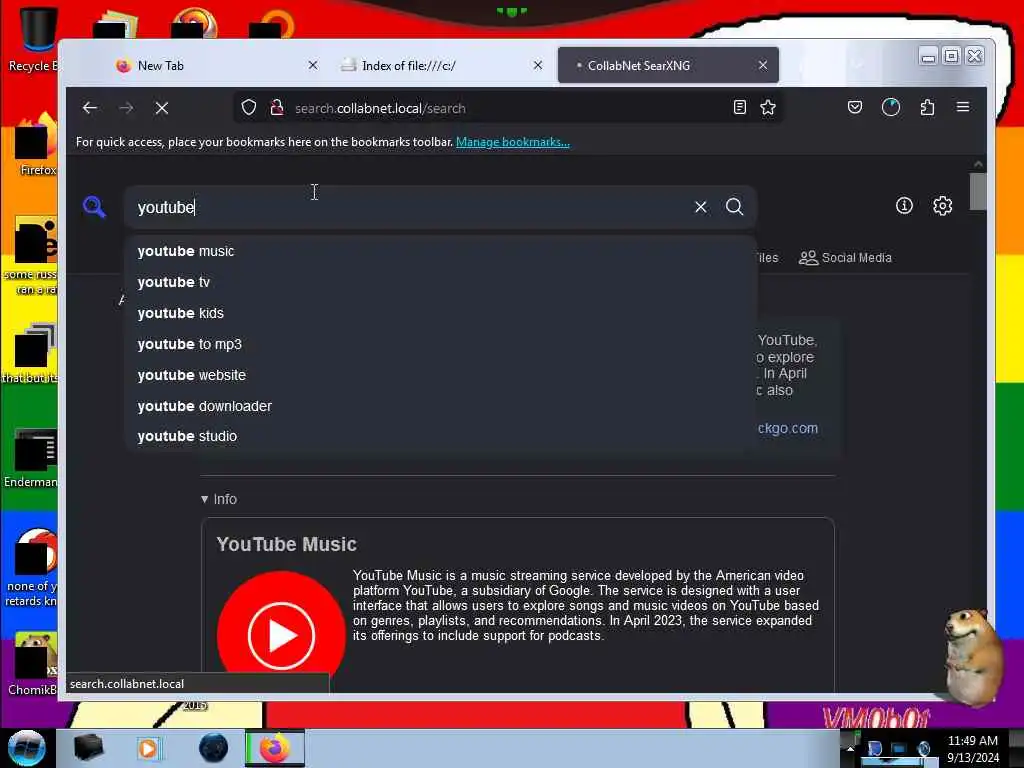The image size is (1024, 768).
Task: Open the Firefox desktop shortcut
Action: tap(35, 144)
